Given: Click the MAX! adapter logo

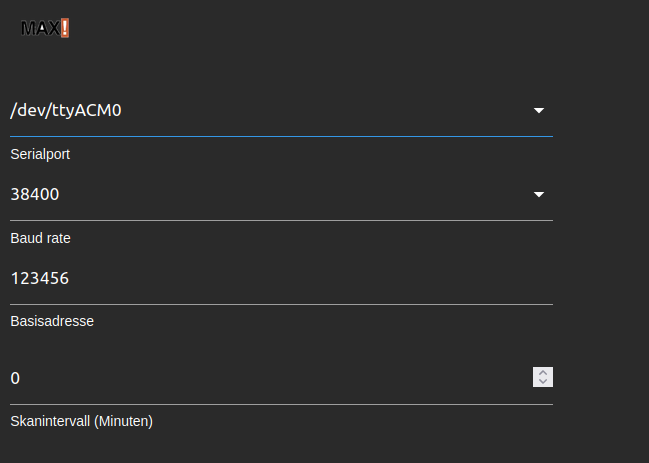Looking at the screenshot, I should 45,28.
